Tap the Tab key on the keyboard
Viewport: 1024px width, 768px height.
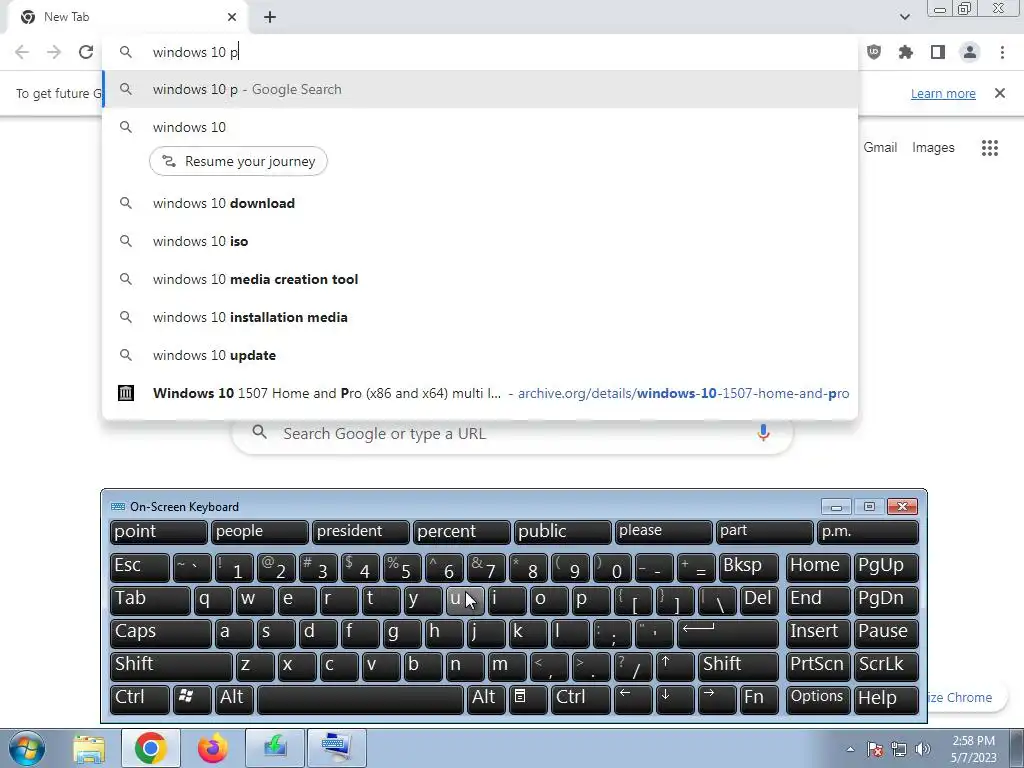pyautogui.click(x=150, y=600)
